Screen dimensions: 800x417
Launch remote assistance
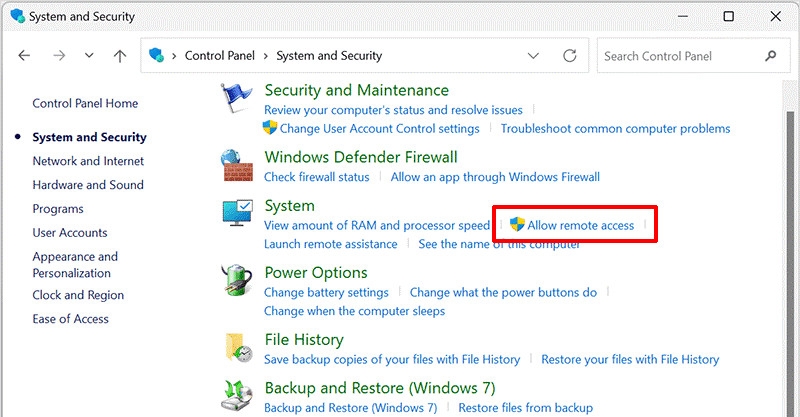pyautogui.click(x=331, y=244)
